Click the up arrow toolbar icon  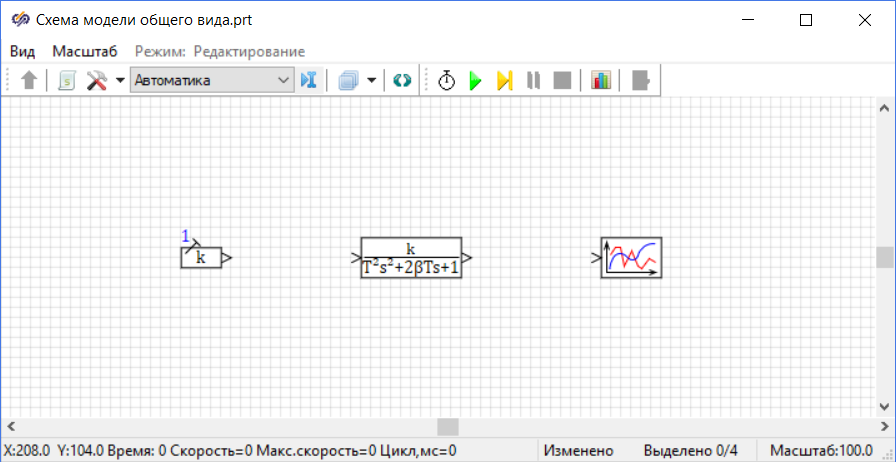[x=29, y=81]
